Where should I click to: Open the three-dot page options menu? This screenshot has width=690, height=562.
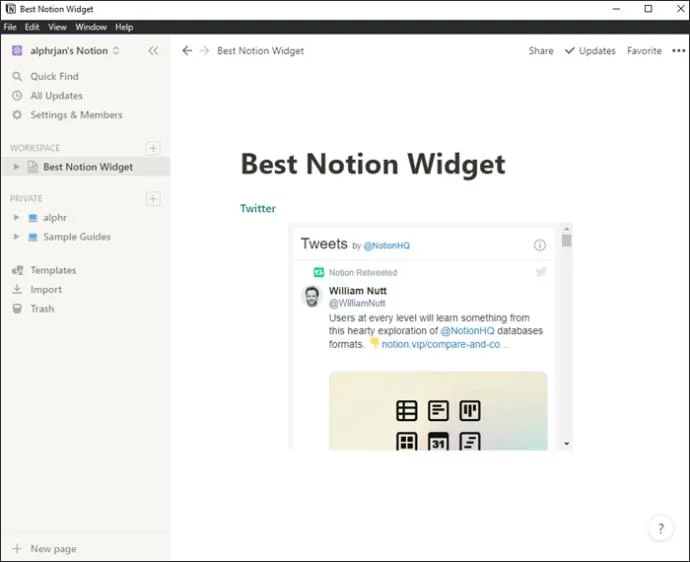click(x=679, y=51)
